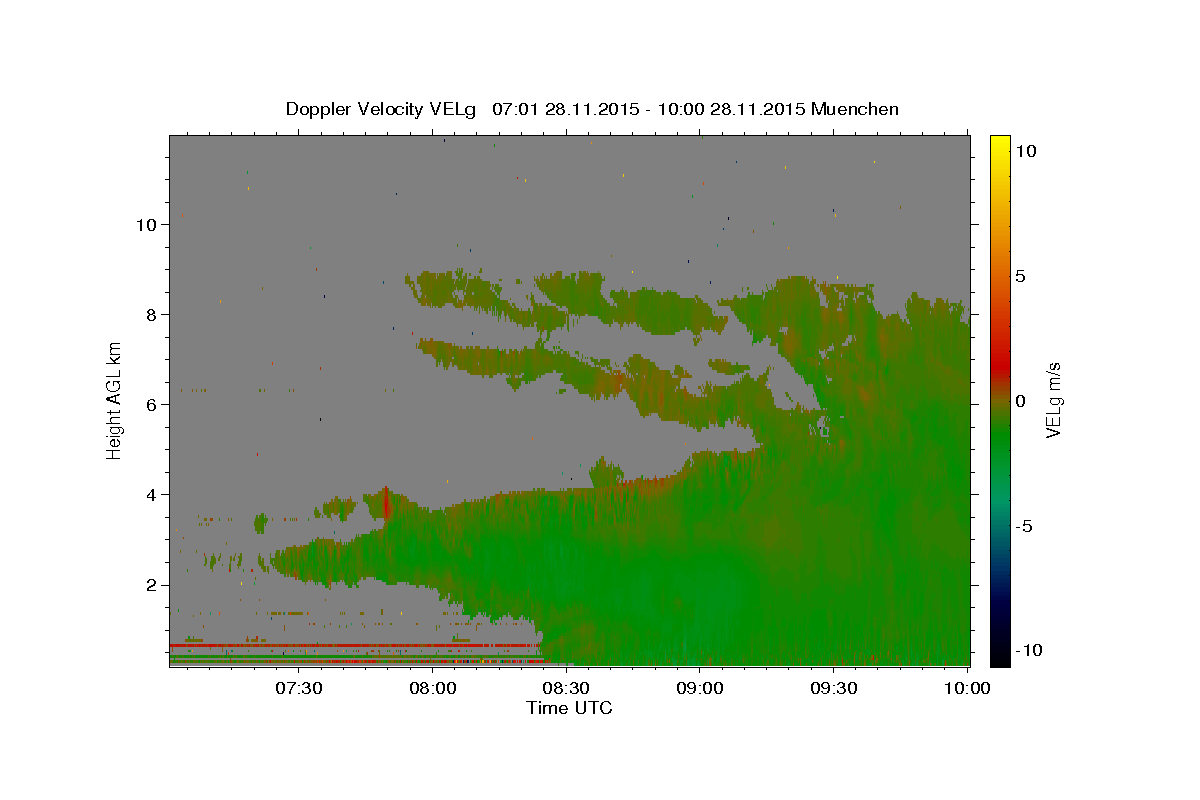1200x800 pixels.
Task: Click the height axis label 6
Action: pos(152,405)
